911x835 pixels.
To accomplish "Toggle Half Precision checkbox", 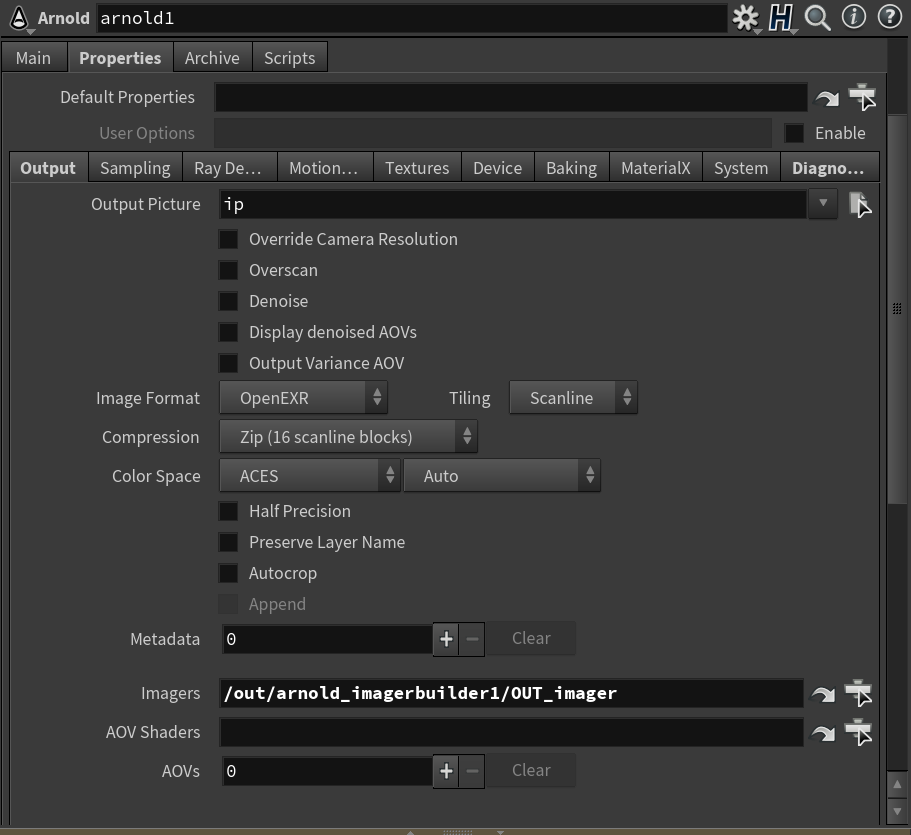I will 228,511.
